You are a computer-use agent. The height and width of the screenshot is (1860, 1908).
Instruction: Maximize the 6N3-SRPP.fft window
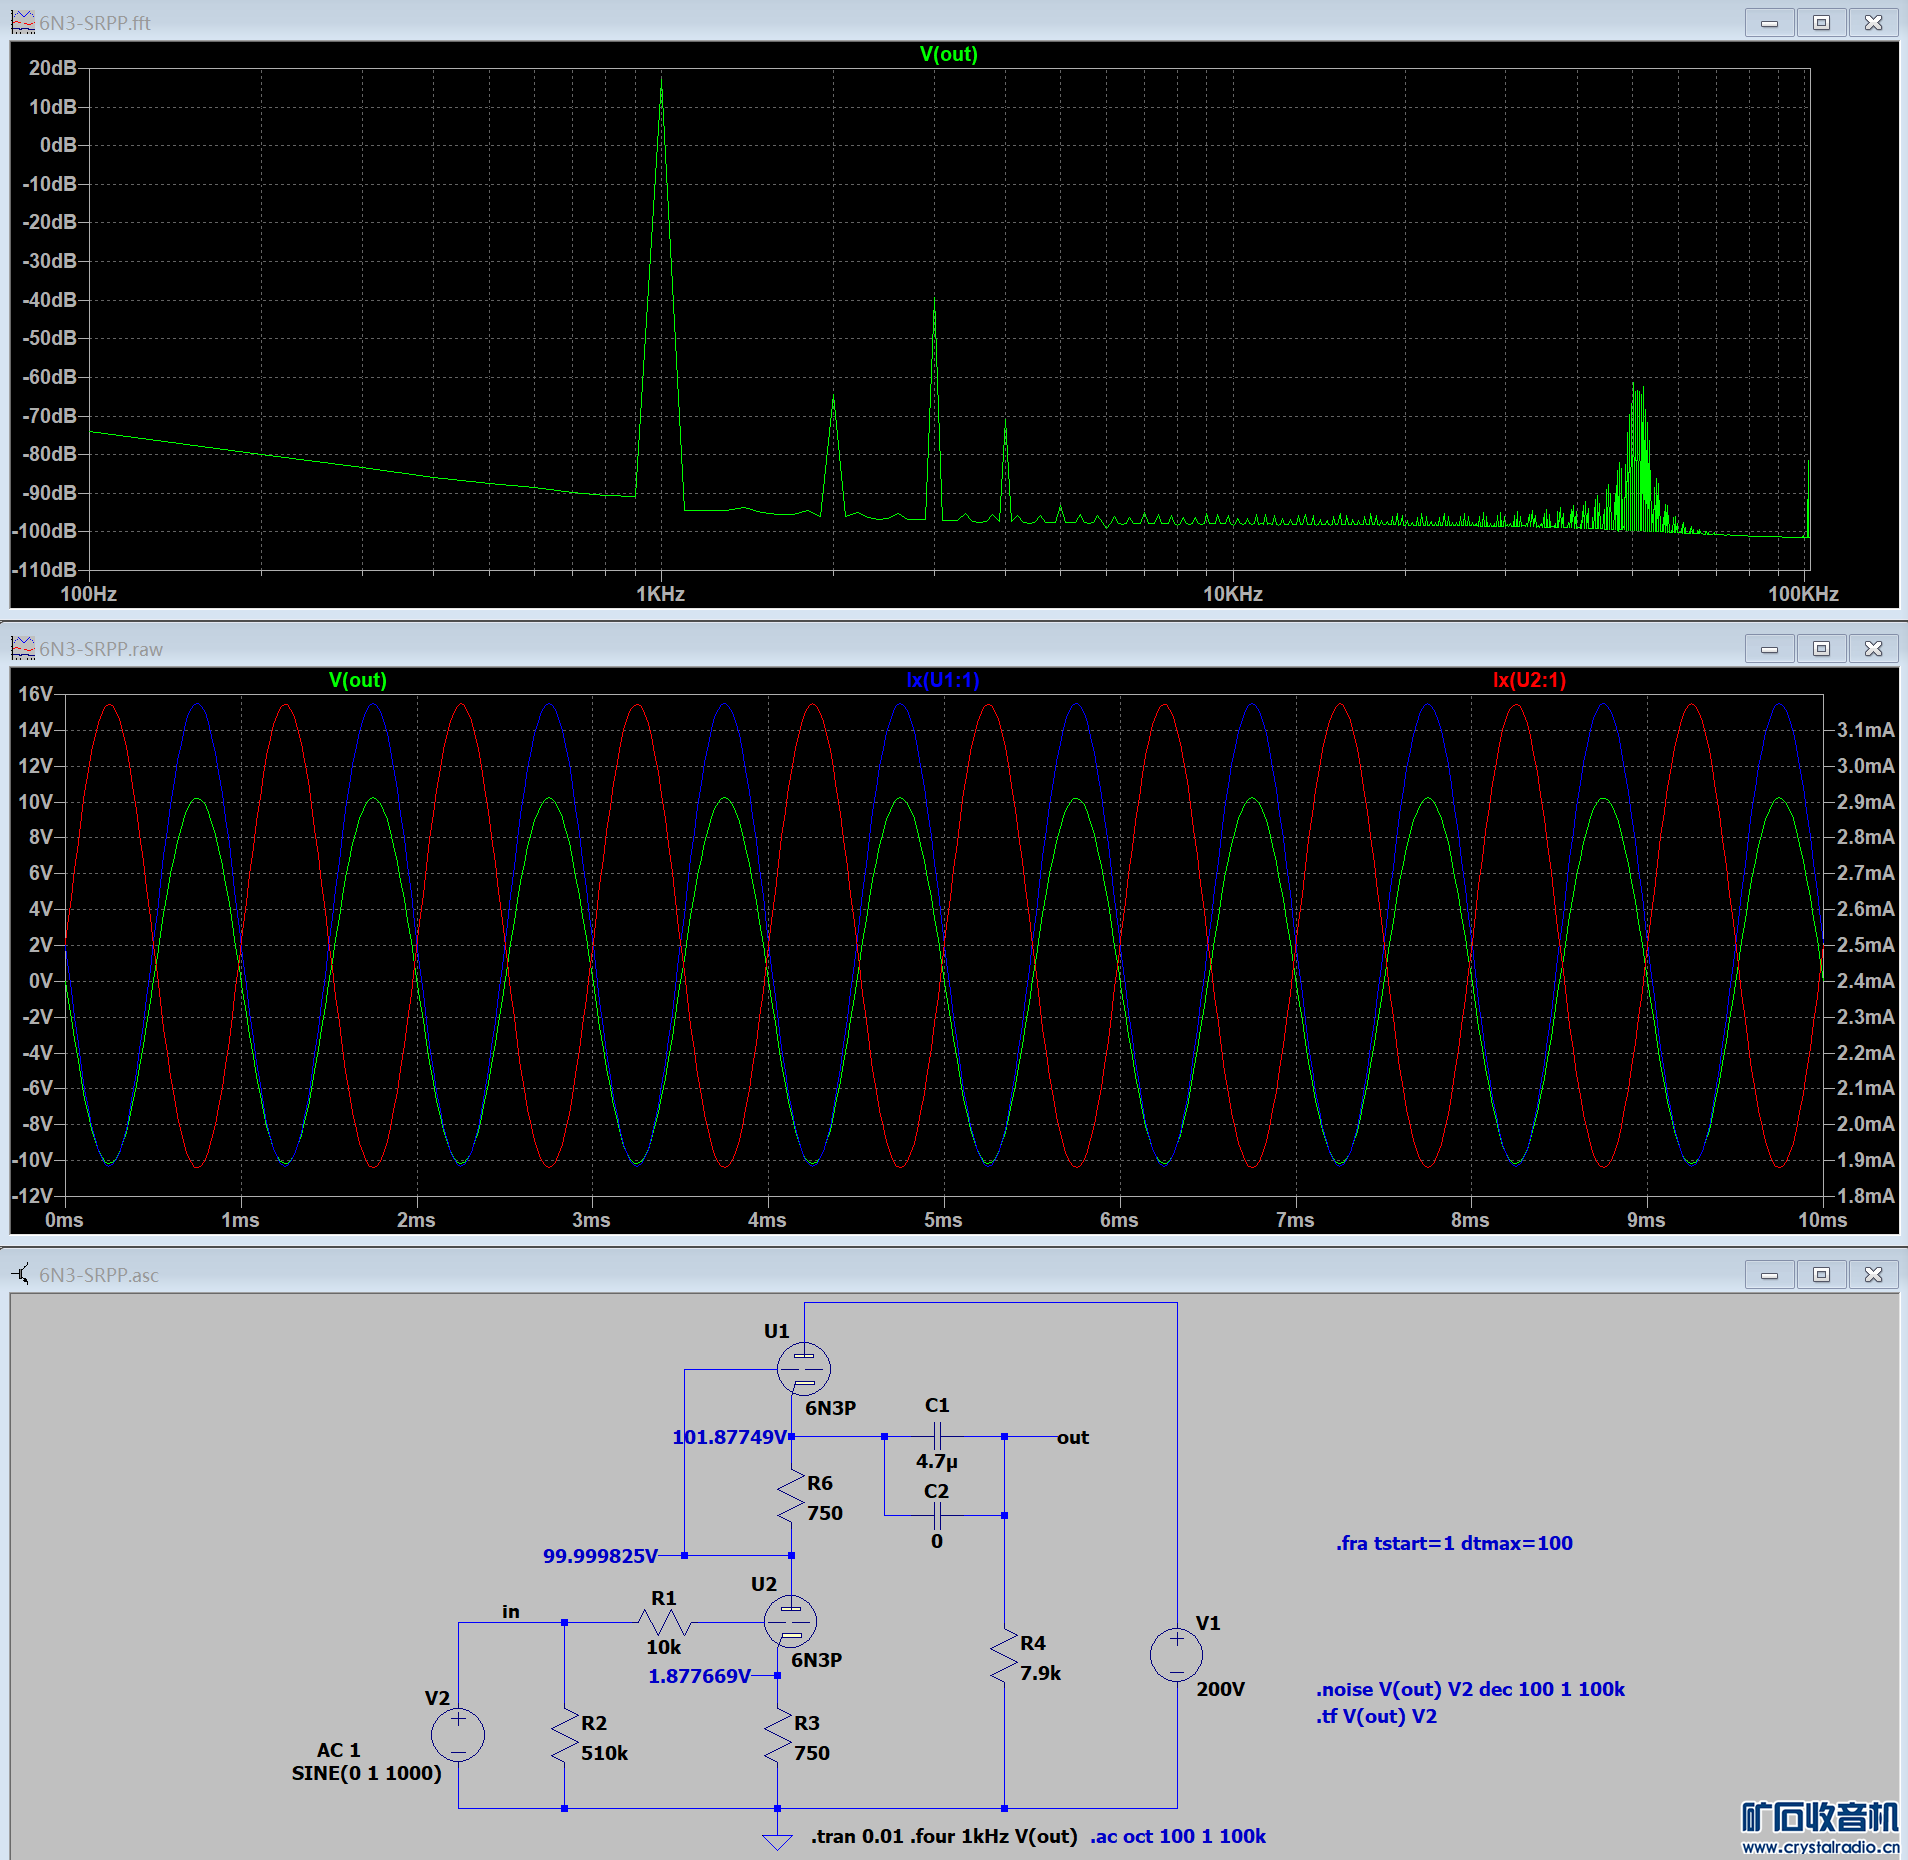(1821, 22)
